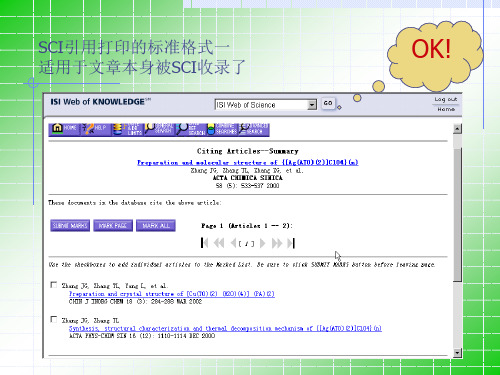The image size is (500, 375).
Task: Open the cited article title link
Action: 248,163
